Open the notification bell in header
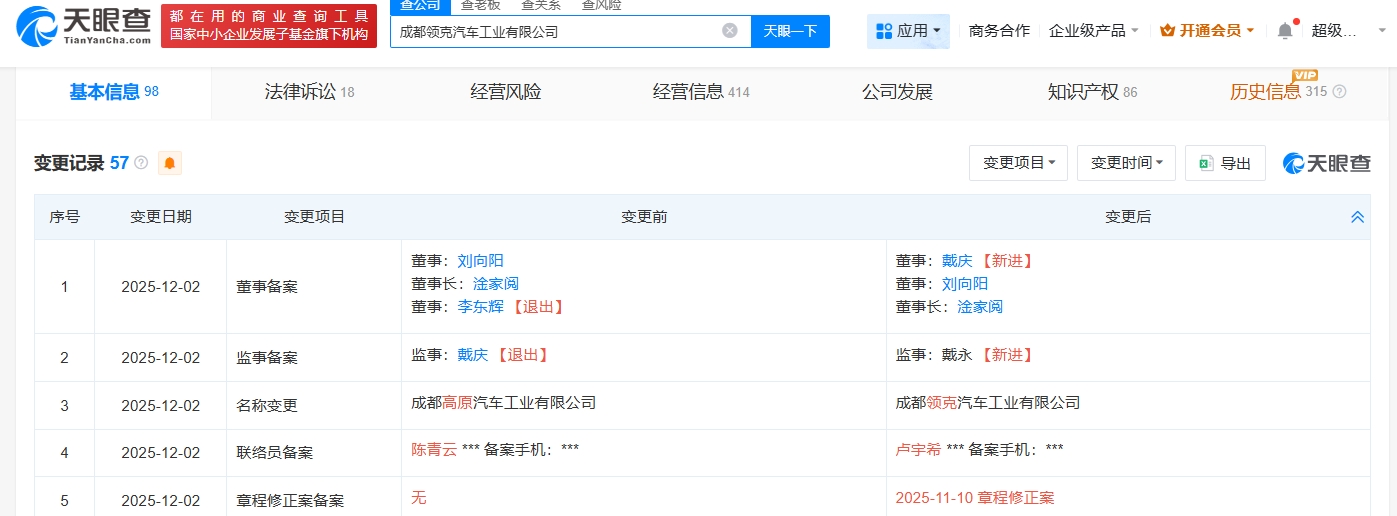This screenshot has width=1397, height=516. [x=1285, y=31]
